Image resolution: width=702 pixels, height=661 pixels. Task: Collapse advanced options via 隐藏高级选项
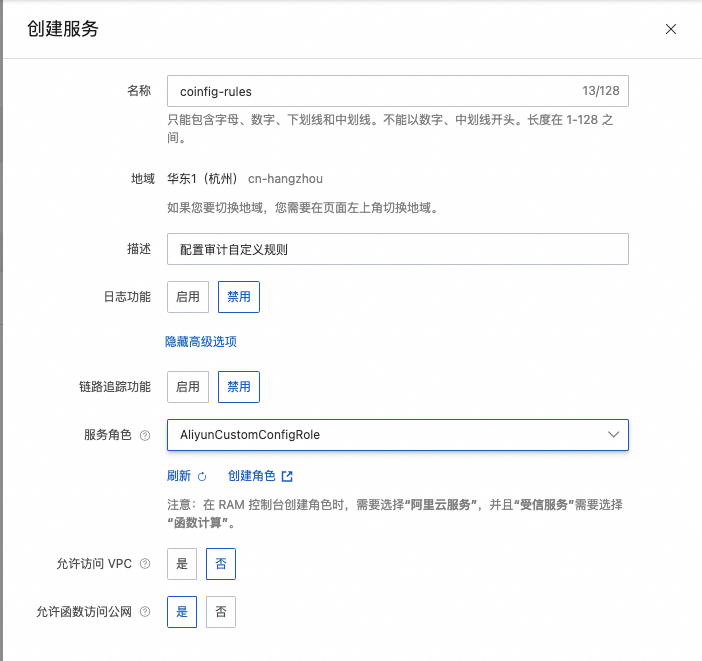point(201,342)
